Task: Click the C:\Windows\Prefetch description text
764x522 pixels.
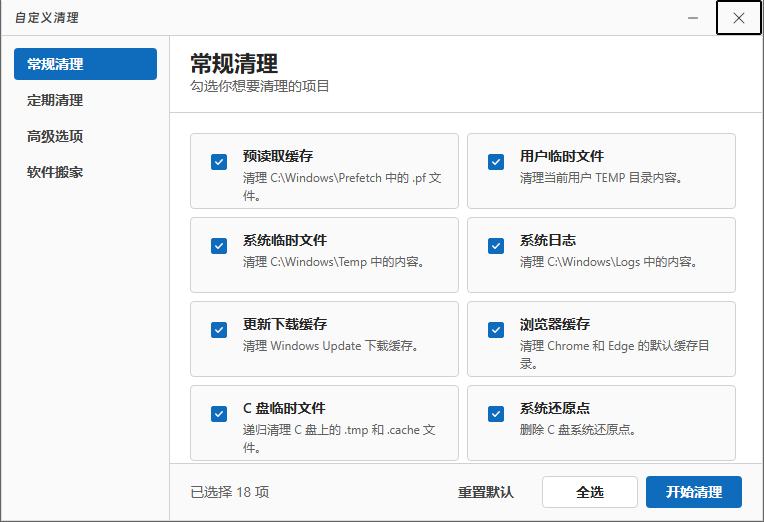Action: click(x=342, y=187)
